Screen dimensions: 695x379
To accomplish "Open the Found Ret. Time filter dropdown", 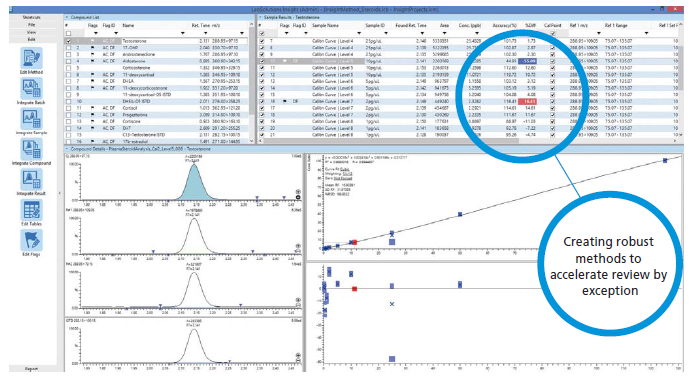I will pyautogui.click(x=422, y=33).
